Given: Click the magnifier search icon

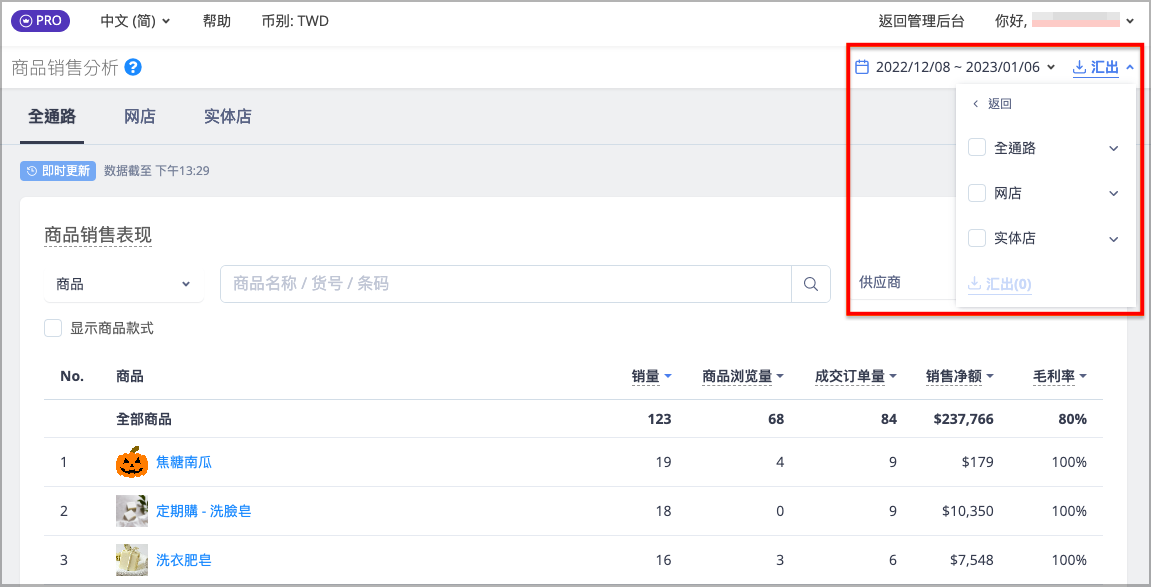Looking at the screenshot, I should pyautogui.click(x=810, y=284).
